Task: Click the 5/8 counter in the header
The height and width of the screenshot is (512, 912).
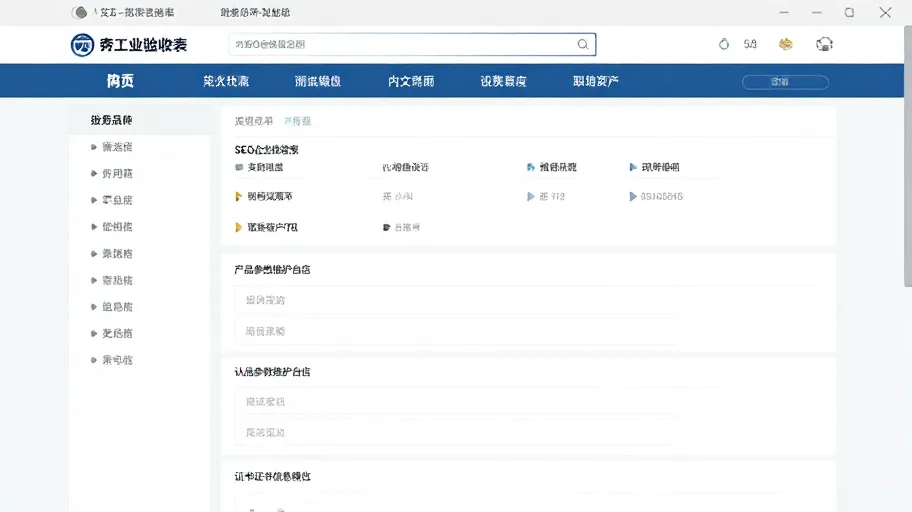Action: (x=750, y=44)
